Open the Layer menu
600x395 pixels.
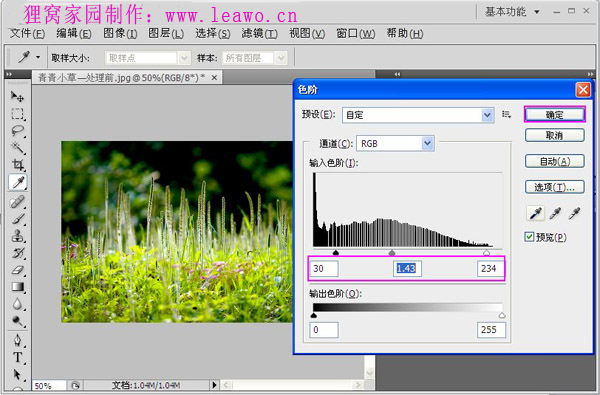[x=166, y=34]
